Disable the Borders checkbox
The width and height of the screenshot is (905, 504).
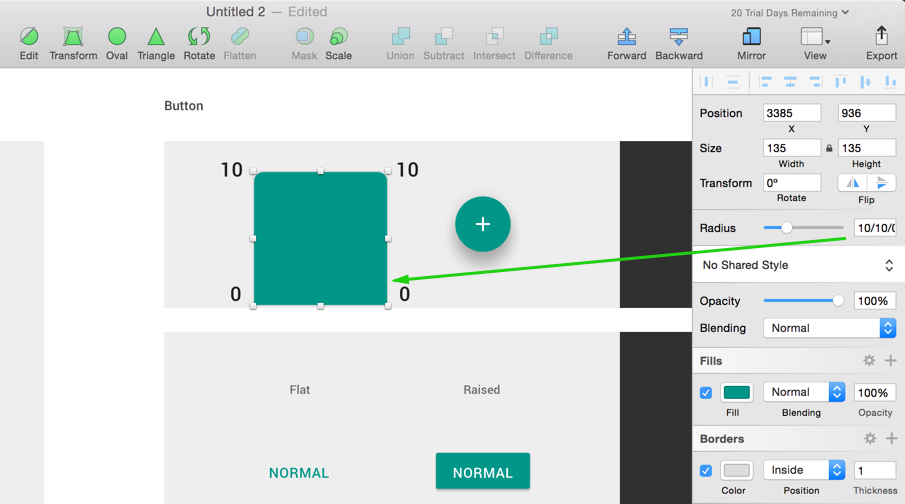point(706,471)
